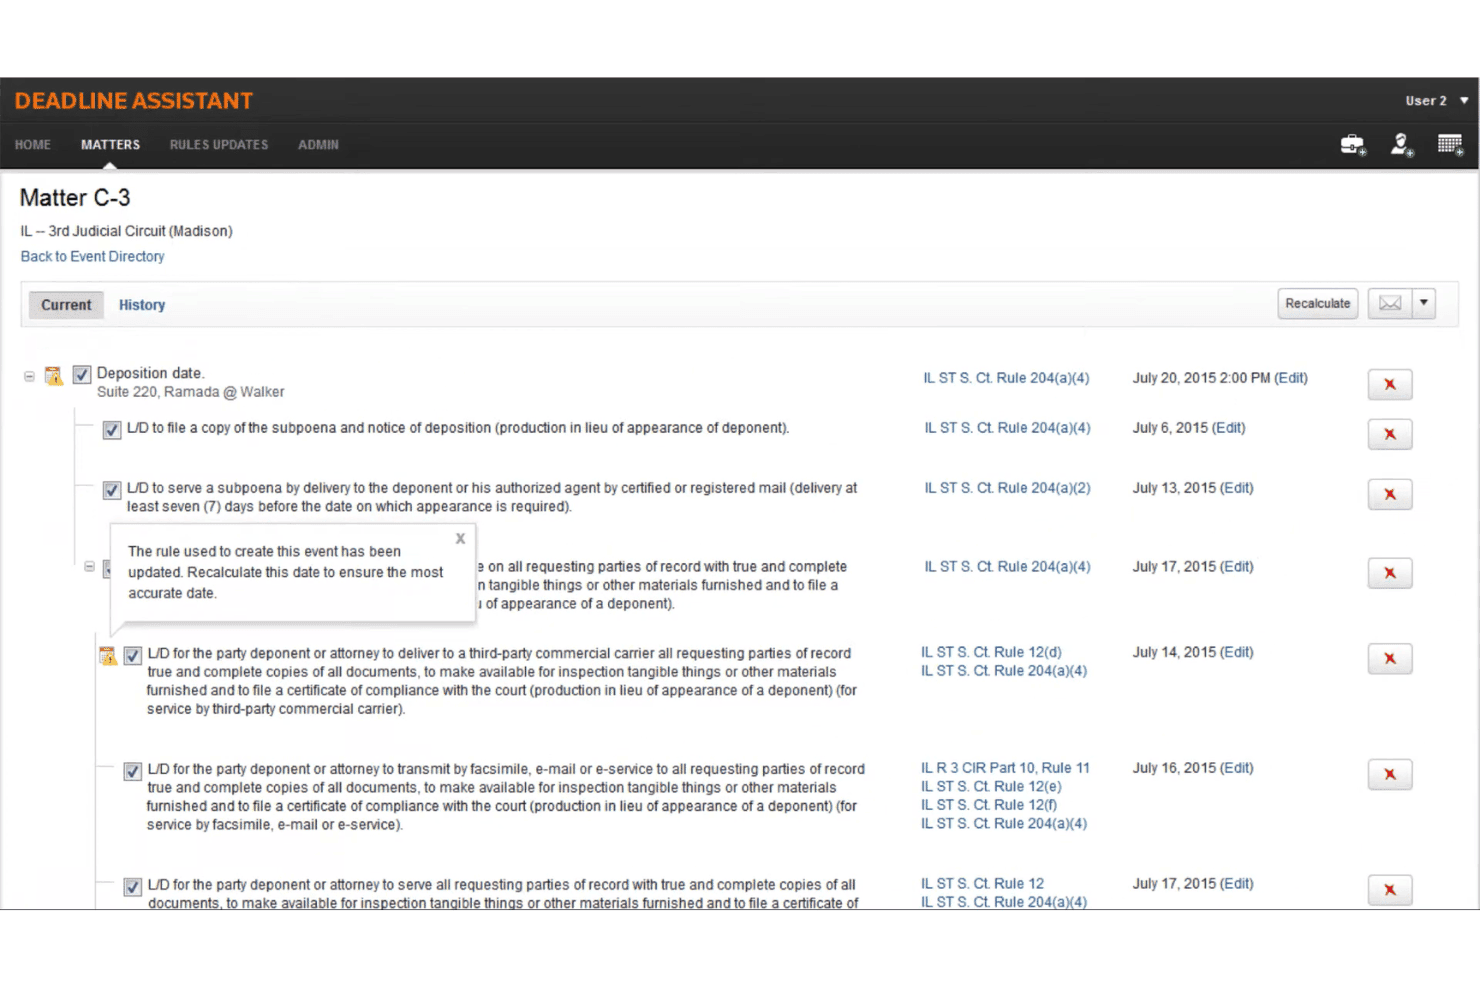Image resolution: width=1480 pixels, height=987 pixels.
Task: Edit the July 20, 2015 2:00 PM date
Action: (x=1291, y=378)
